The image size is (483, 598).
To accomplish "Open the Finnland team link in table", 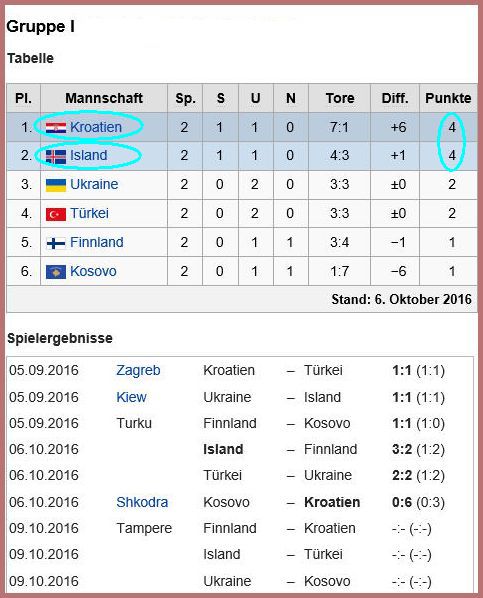I will [97, 242].
